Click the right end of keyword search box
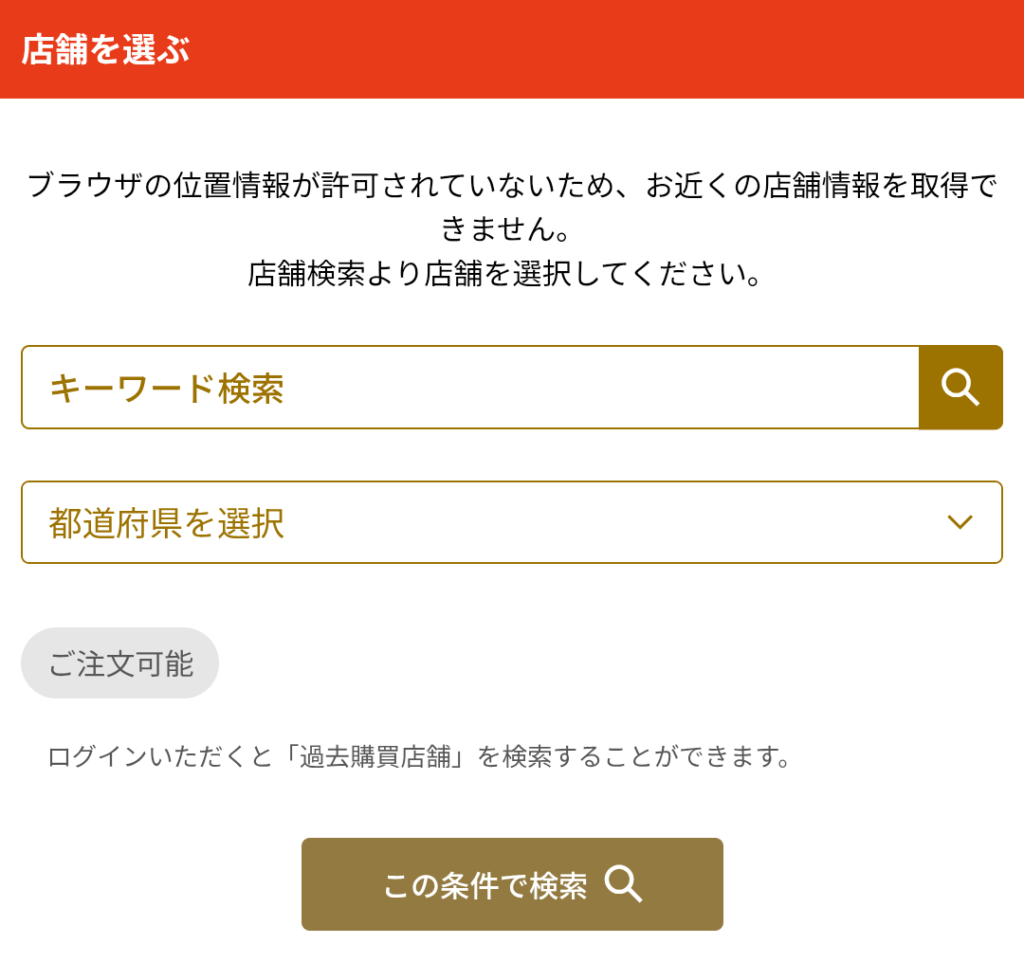The width and height of the screenshot is (1024, 962). (880, 387)
